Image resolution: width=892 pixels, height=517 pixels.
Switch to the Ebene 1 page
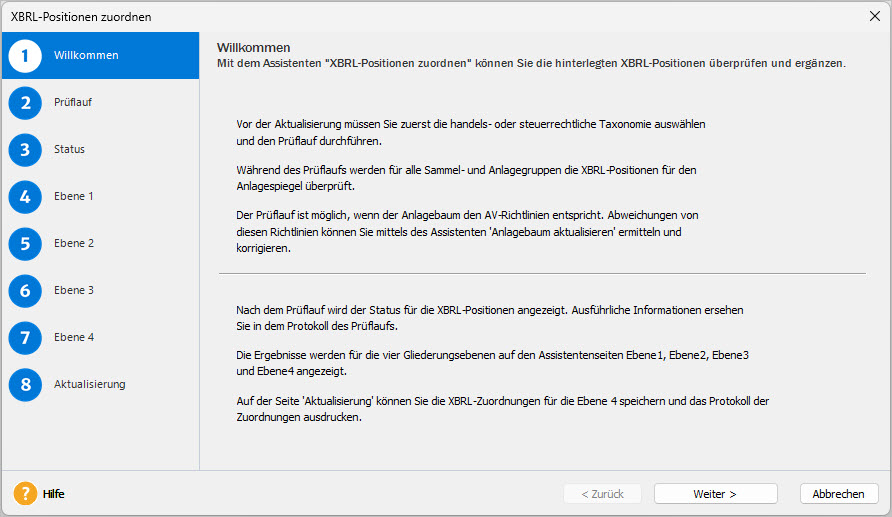coord(73,196)
